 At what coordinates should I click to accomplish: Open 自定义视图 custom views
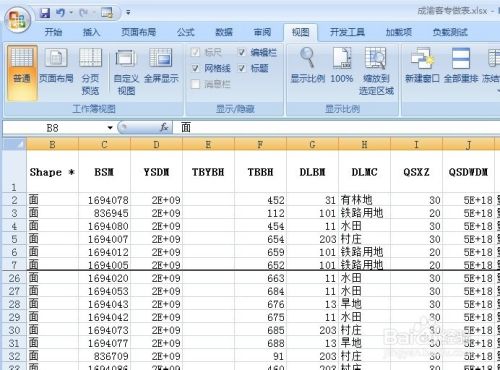coord(126,71)
